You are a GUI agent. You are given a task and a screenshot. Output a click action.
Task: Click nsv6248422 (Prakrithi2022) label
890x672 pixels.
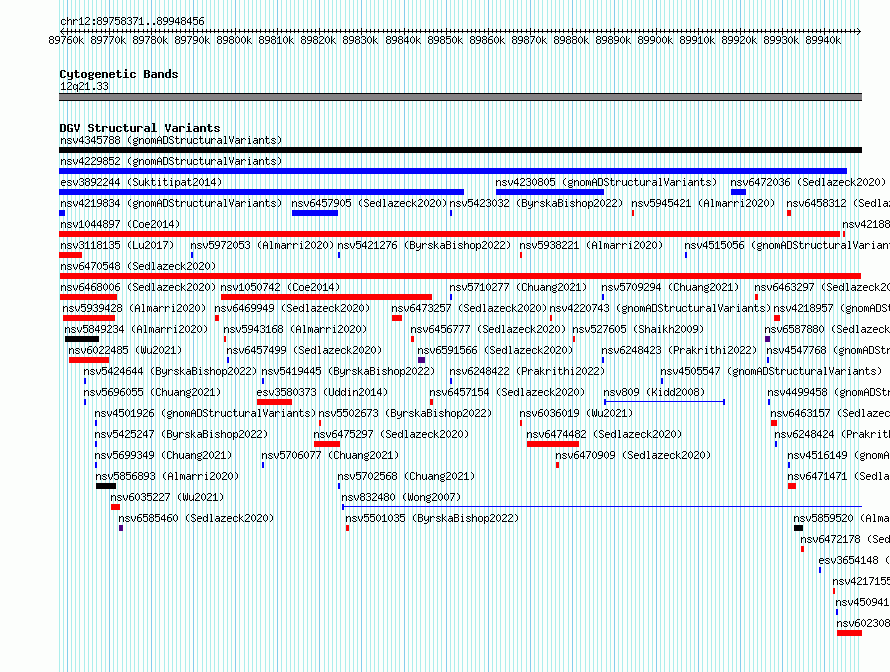[x=527, y=371]
